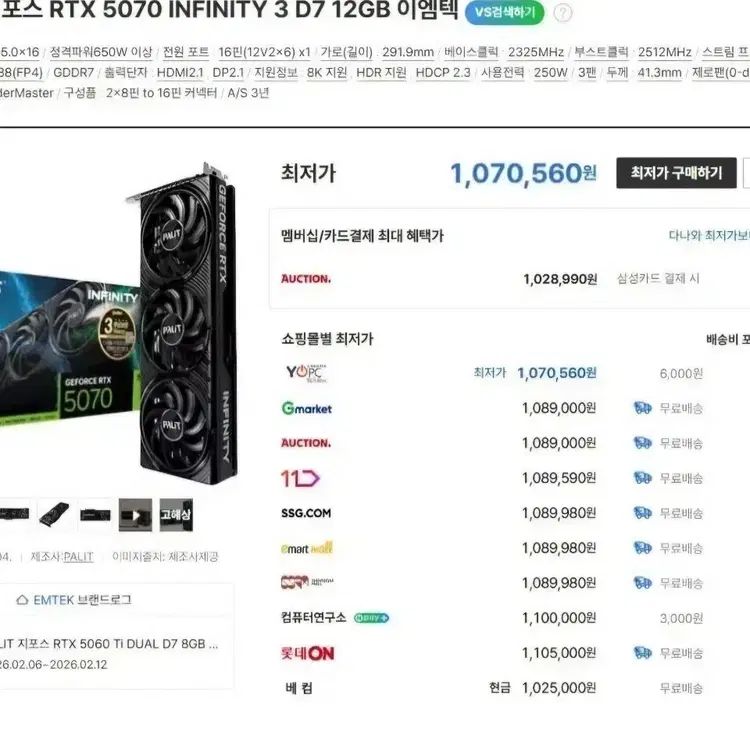Screen dimensions: 750x750
Task: Click the 컴퓨터연구소 seller name
Action: pos(313,618)
